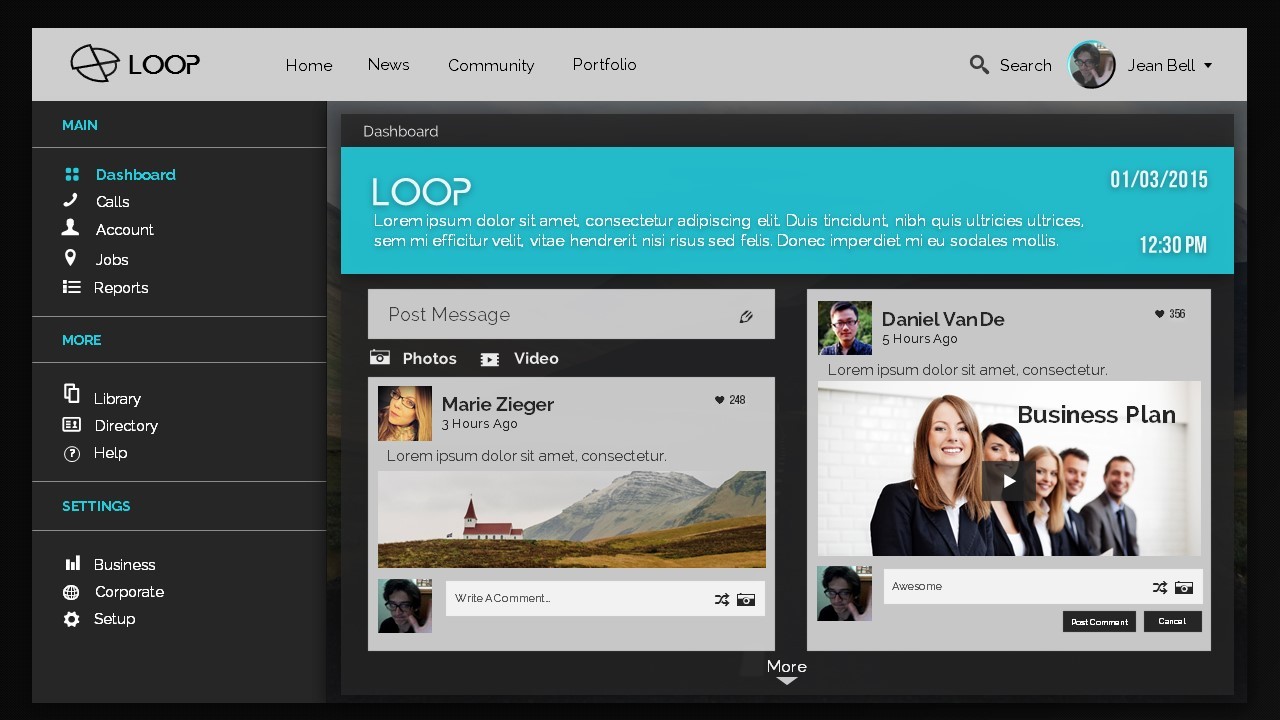Like Marie Zieger's post with the heart

tap(719, 399)
